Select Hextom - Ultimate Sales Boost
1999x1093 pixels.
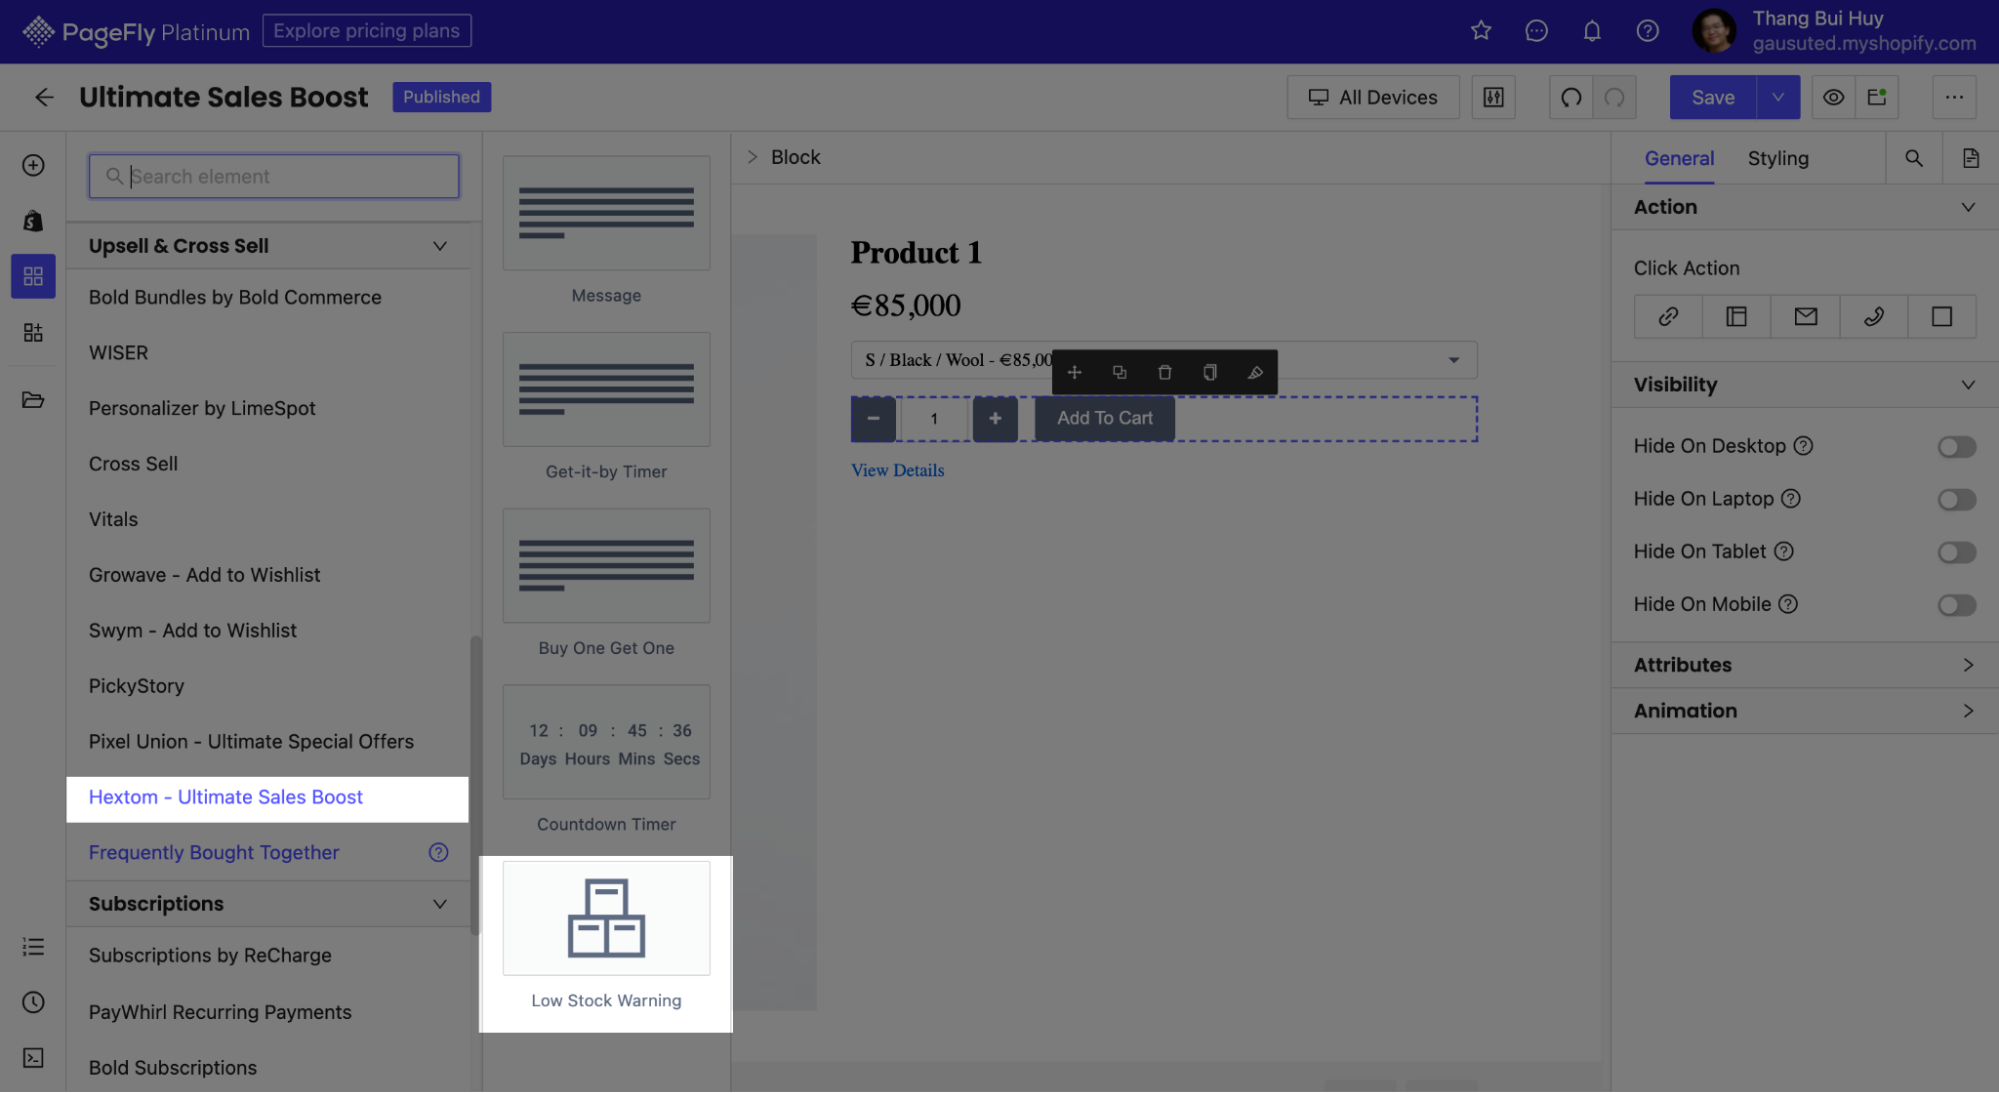click(267, 798)
